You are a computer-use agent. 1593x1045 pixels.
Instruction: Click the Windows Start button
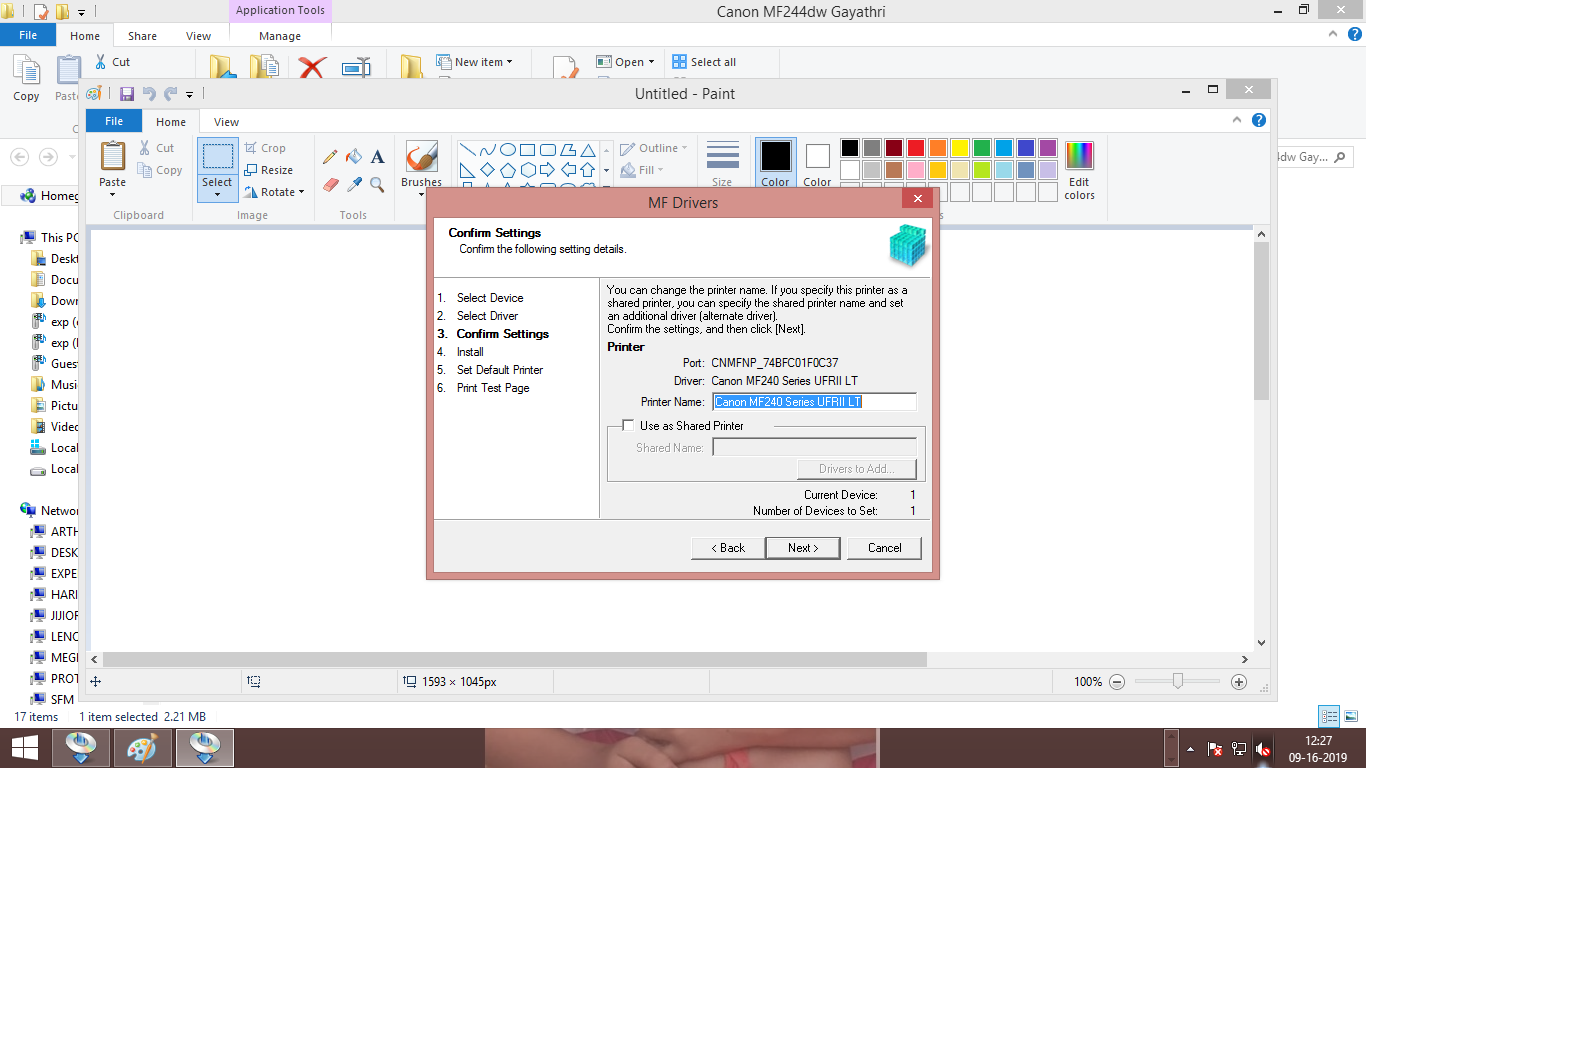[x=25, y=748]
